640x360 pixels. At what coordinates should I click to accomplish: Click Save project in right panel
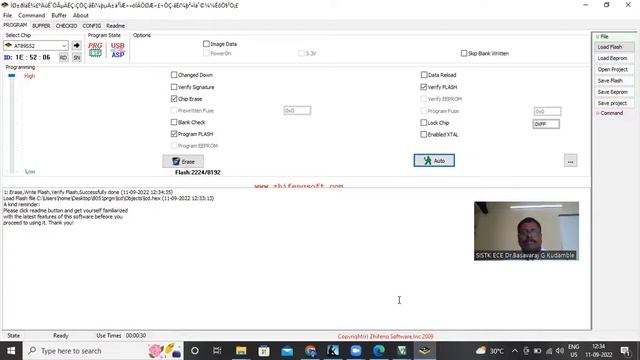click(x=614, y=103)
